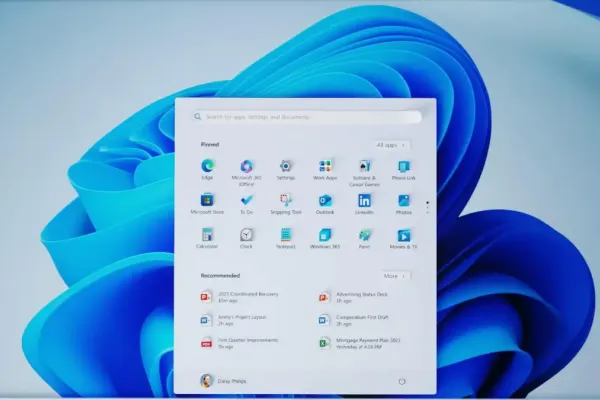Launch Microsoft 365 (Office) app
The image size is (600, 400).
pos(246,173)
